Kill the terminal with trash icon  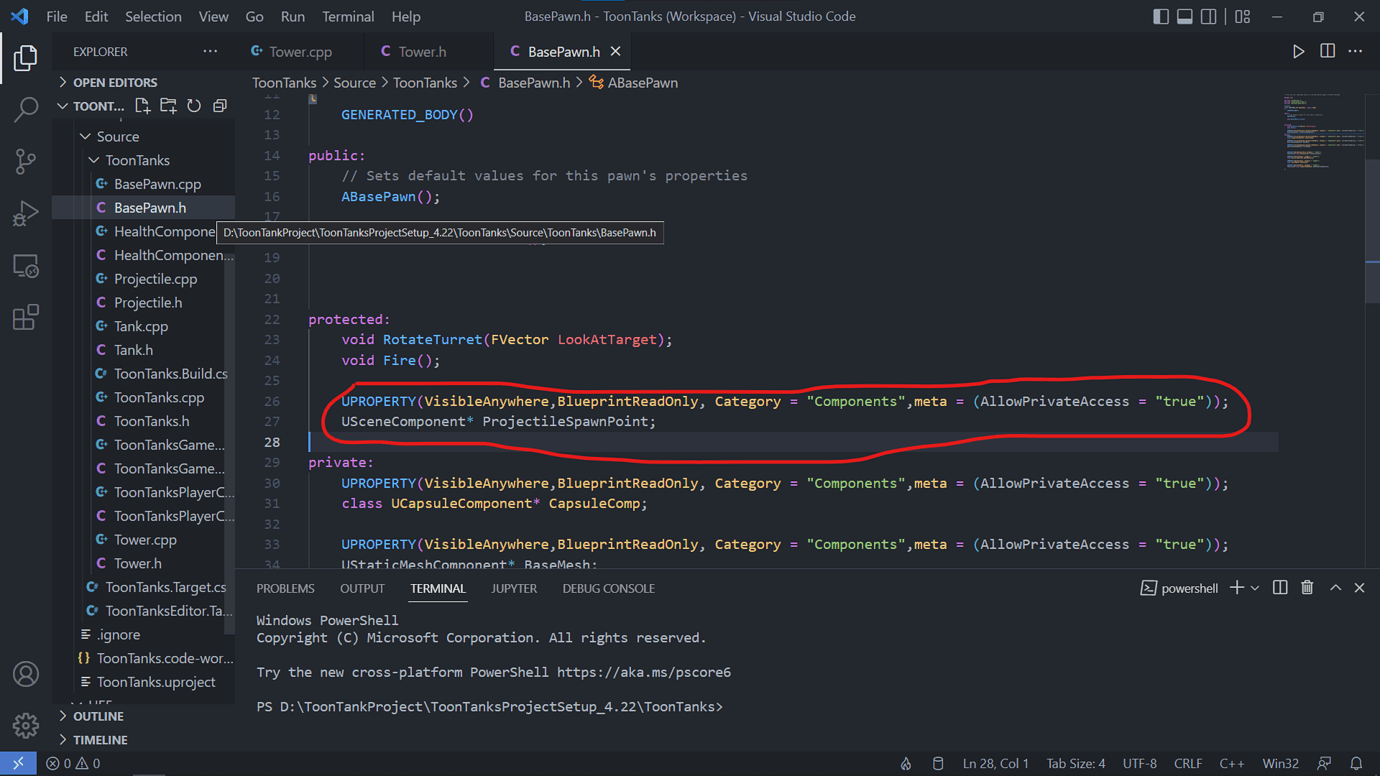(x=1307, y=588)
